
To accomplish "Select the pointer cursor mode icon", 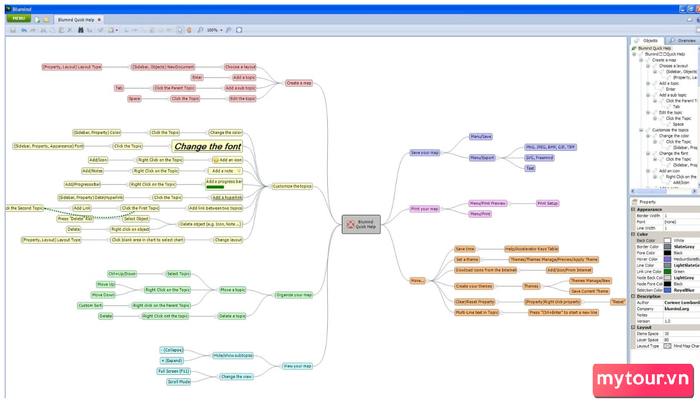I will coord(180,30).
